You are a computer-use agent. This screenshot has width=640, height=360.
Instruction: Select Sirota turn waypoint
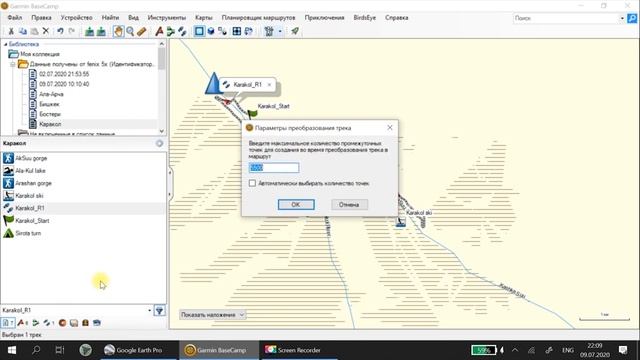coord(28,233)
